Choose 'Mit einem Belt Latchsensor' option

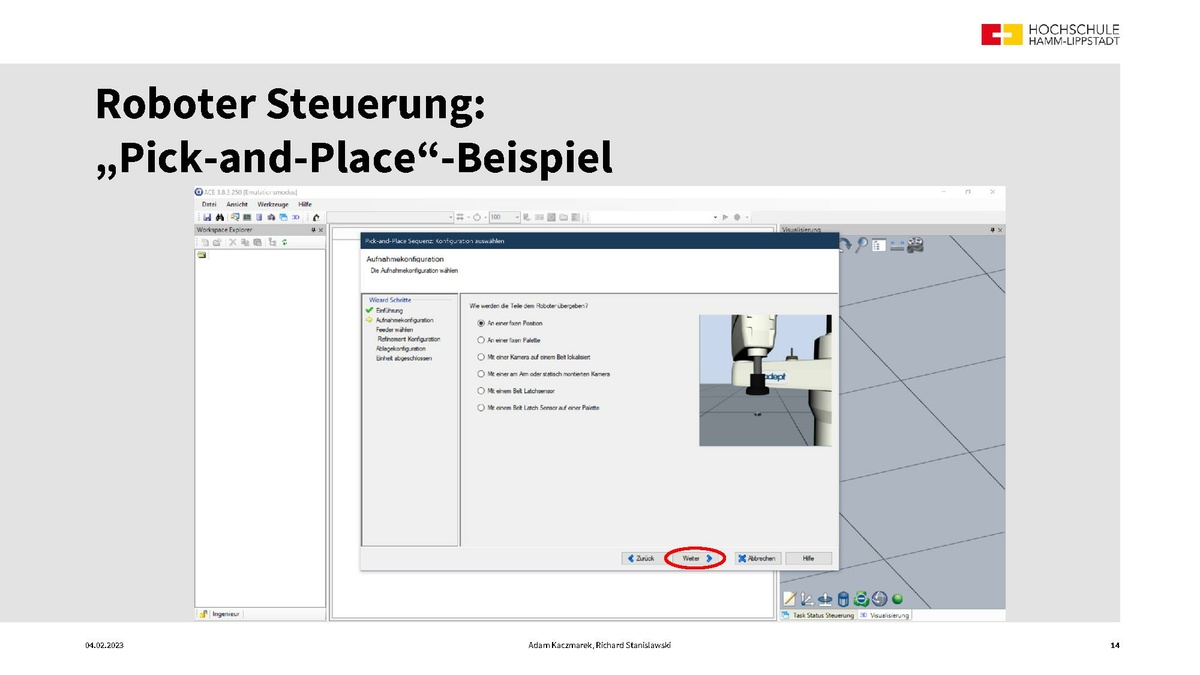click(x=481, y=391)
